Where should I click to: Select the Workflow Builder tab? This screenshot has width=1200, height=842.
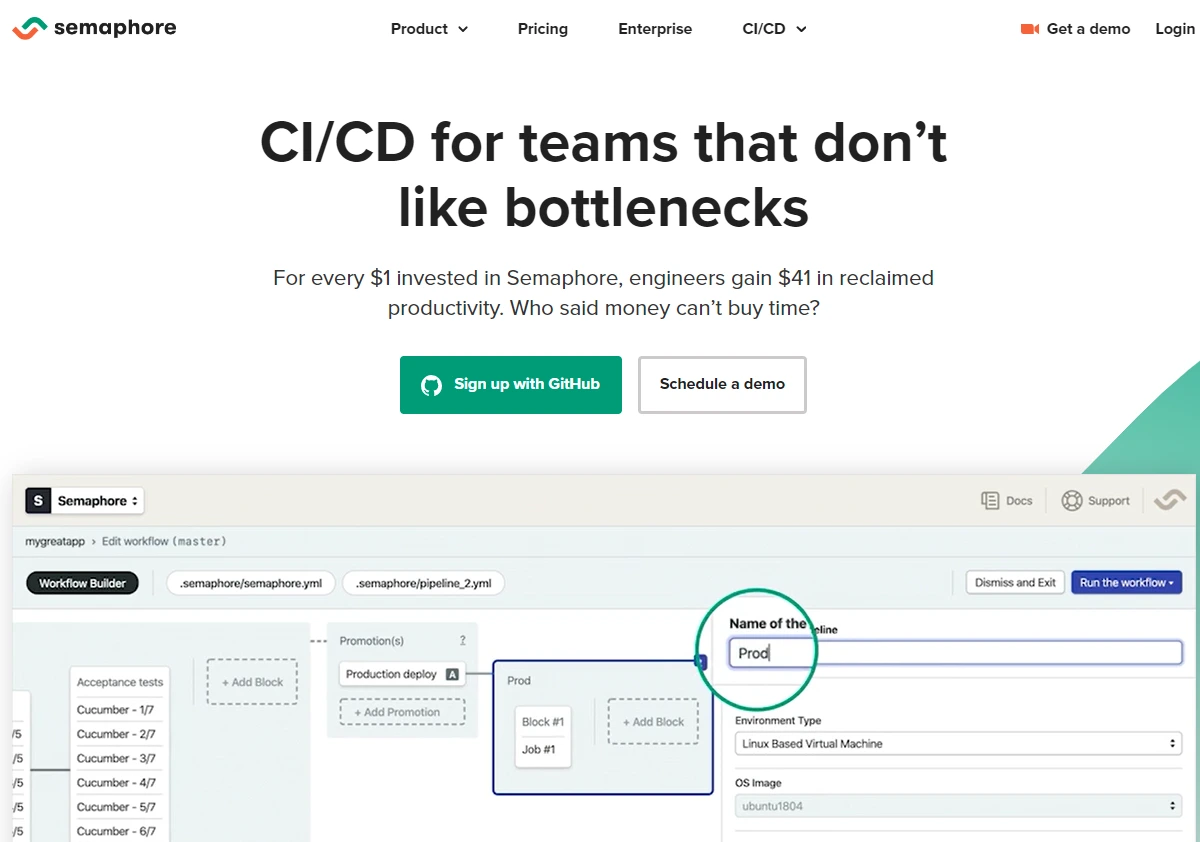[x=82, y=583]
